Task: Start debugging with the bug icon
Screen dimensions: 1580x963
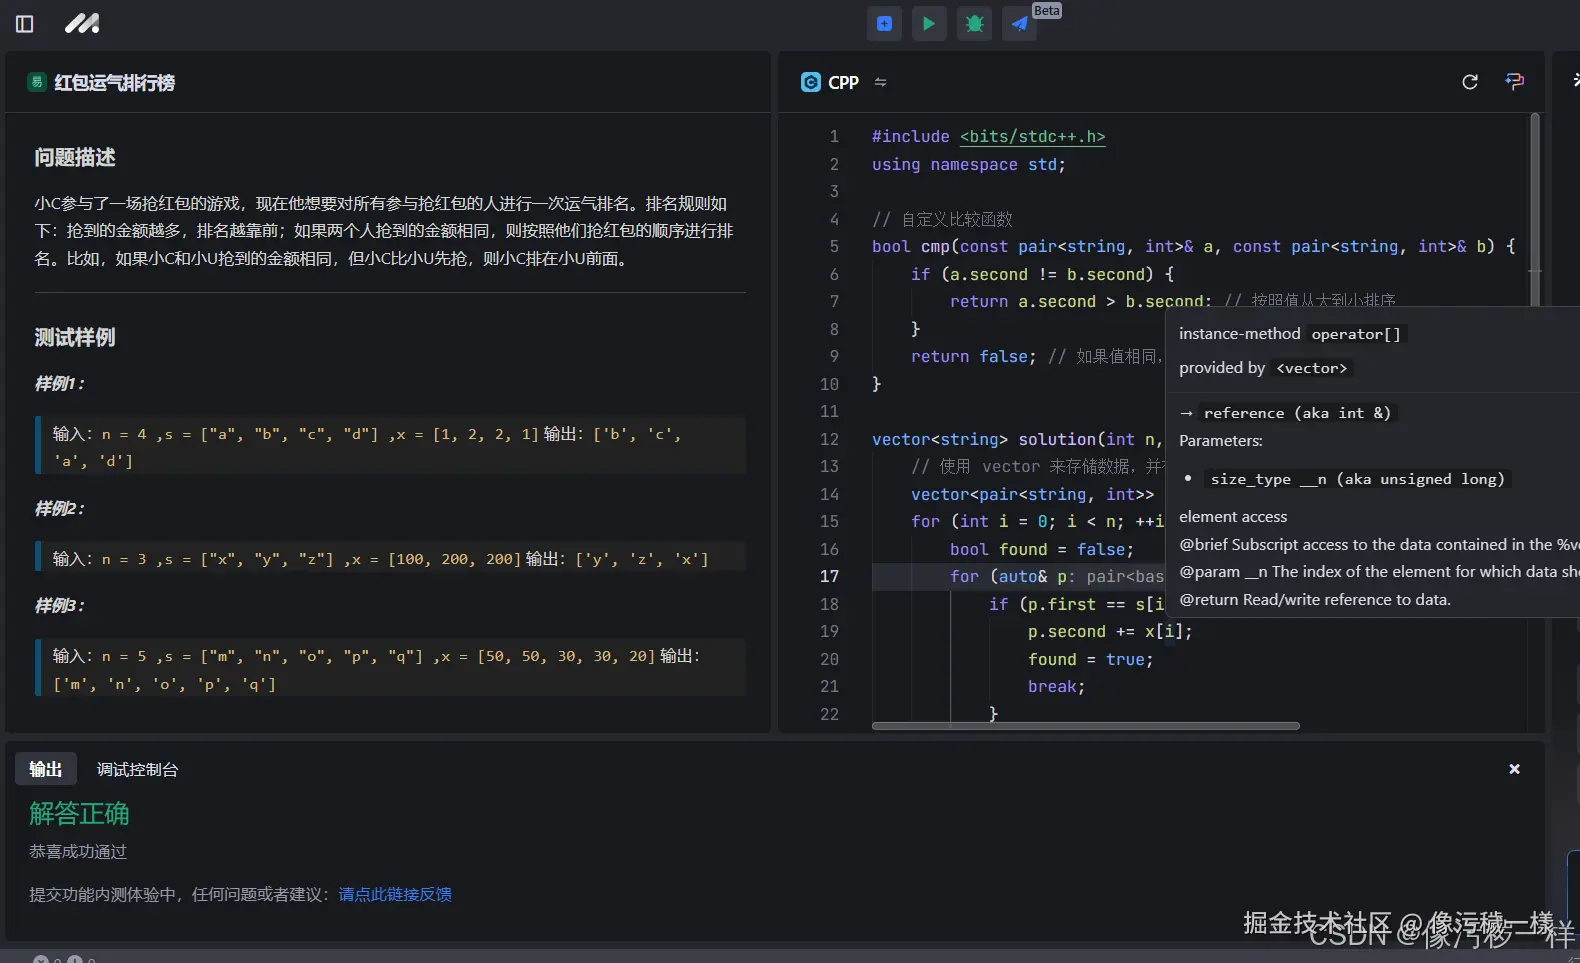Action: click(974, 24)
